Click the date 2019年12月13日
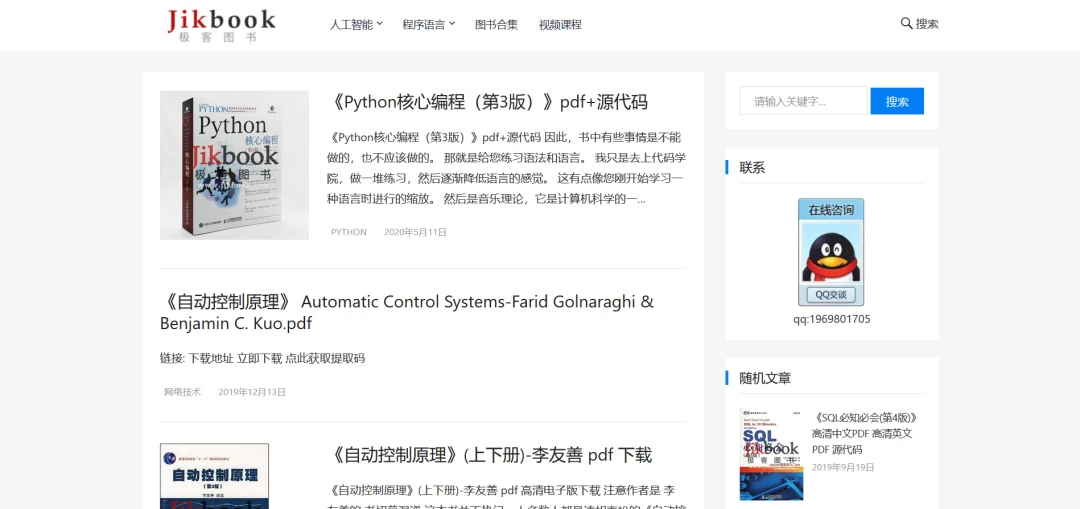 pos(252,392)
